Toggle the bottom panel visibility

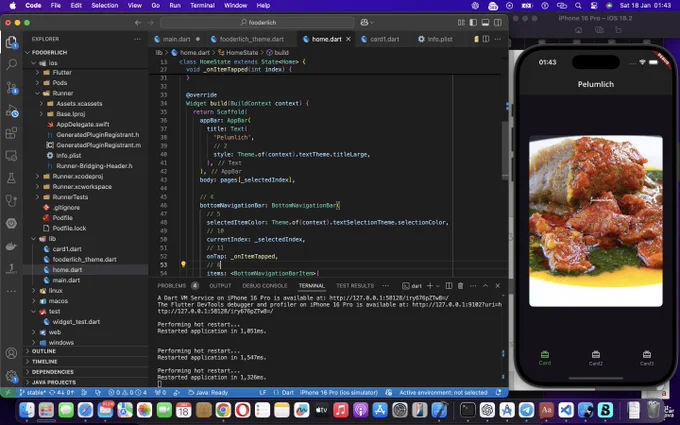(485, 23)
